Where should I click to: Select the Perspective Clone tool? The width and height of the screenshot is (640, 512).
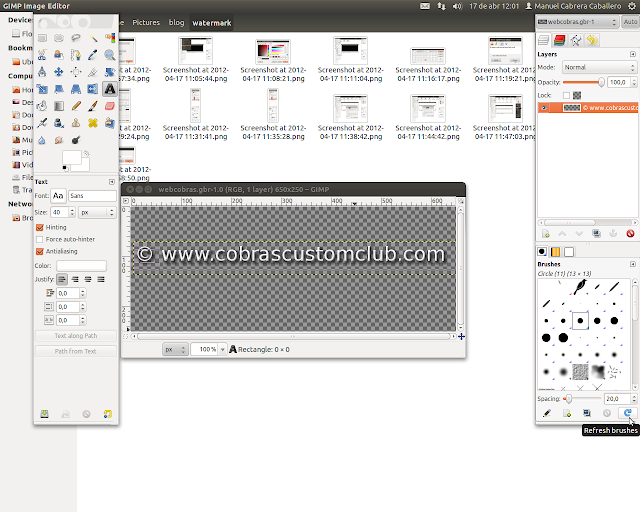[110, 123]
